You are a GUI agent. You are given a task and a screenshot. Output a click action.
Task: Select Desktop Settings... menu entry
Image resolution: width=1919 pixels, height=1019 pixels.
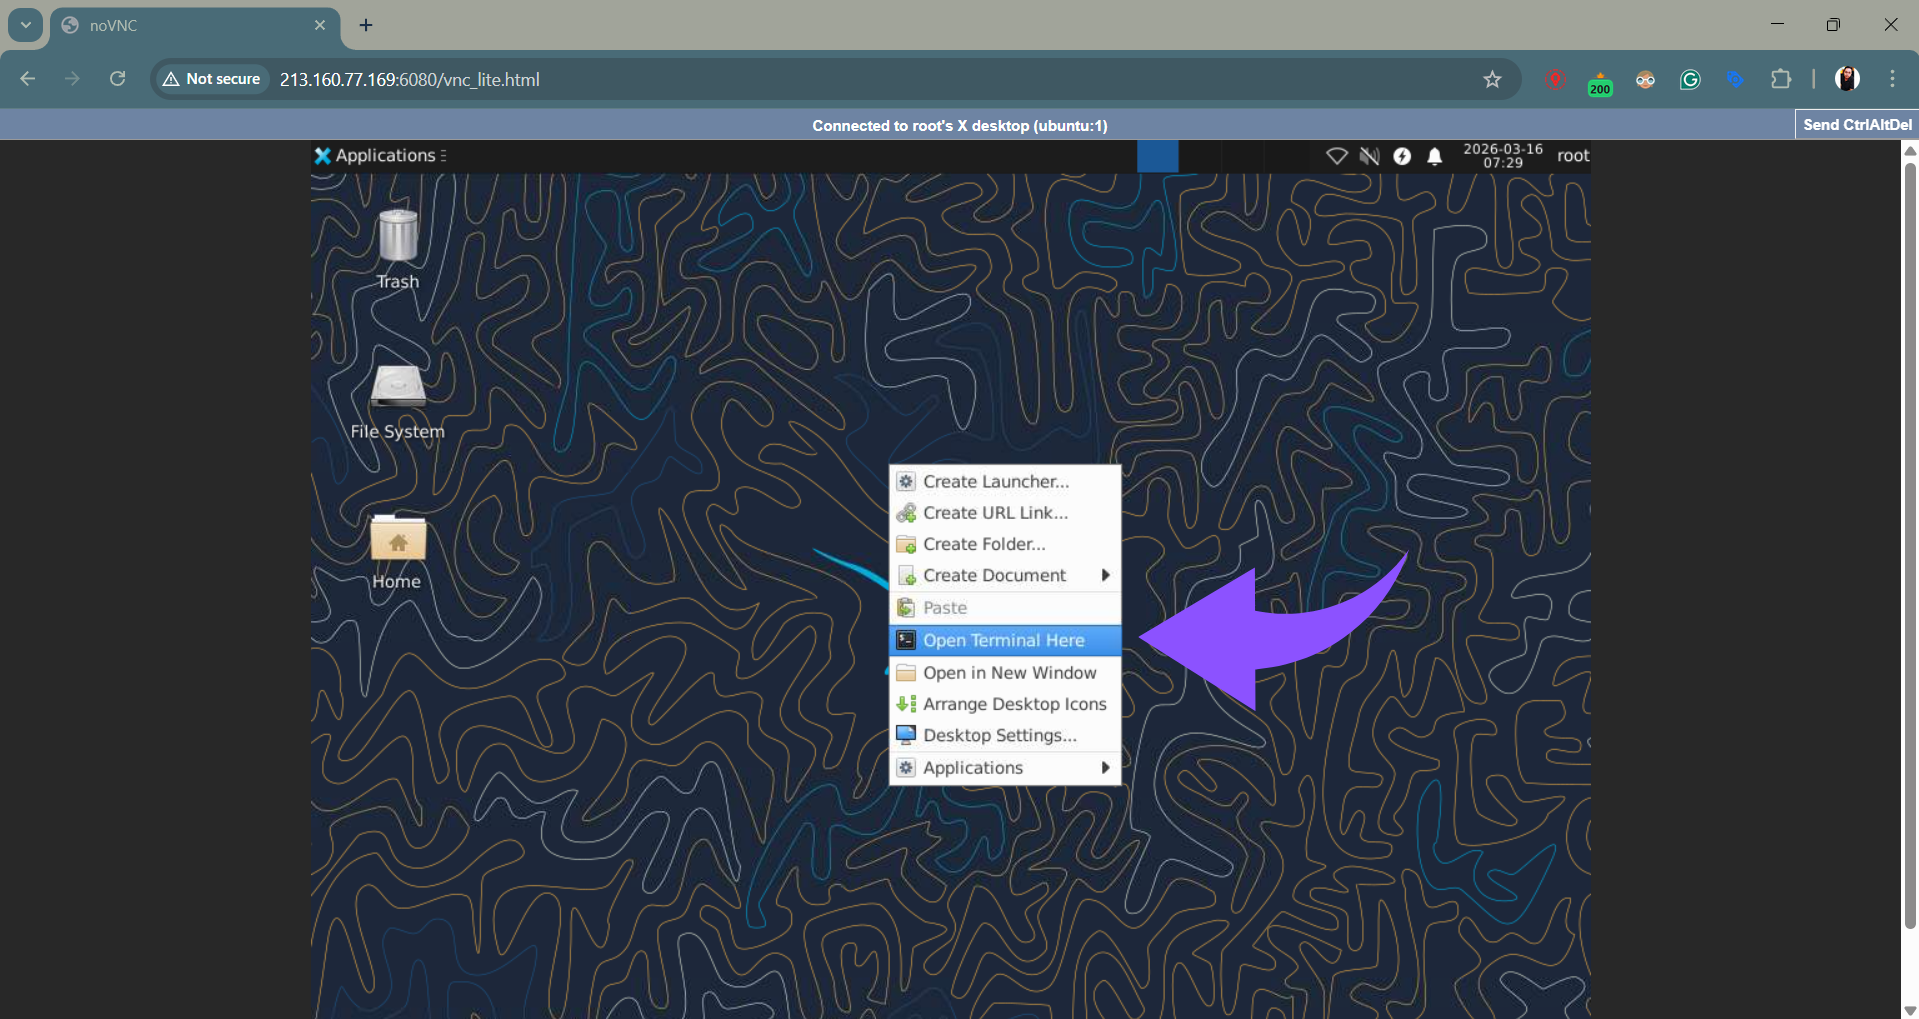point(999,736)
